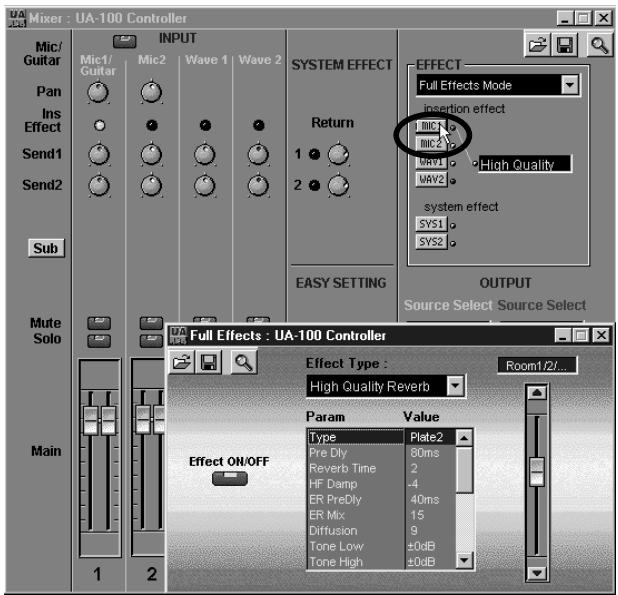This screenshot has height=595, width=618.
Task: Toggle the INPUT switch button
Action: coord(125,41)
